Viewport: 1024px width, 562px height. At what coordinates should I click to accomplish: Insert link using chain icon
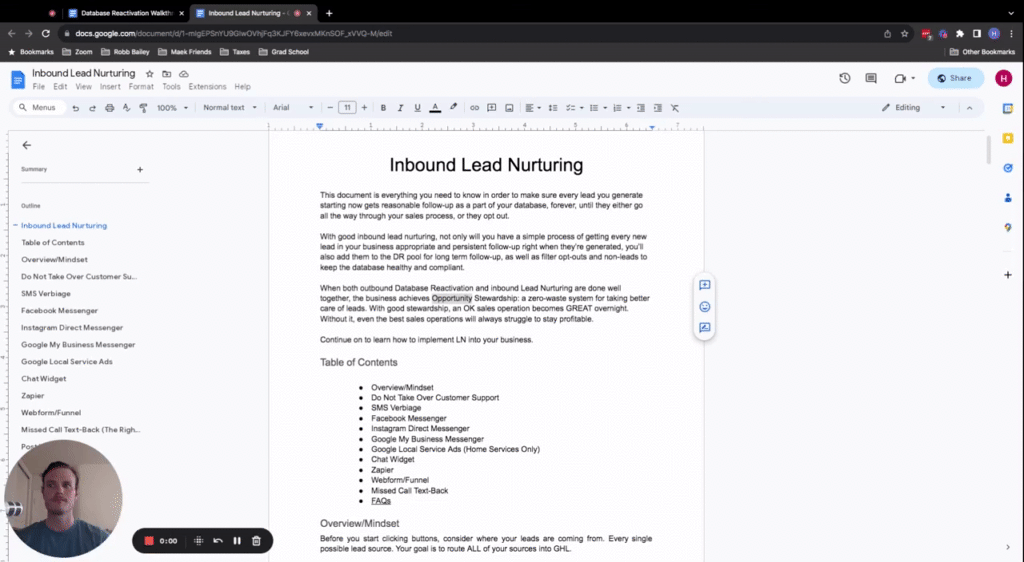point(474,108)
